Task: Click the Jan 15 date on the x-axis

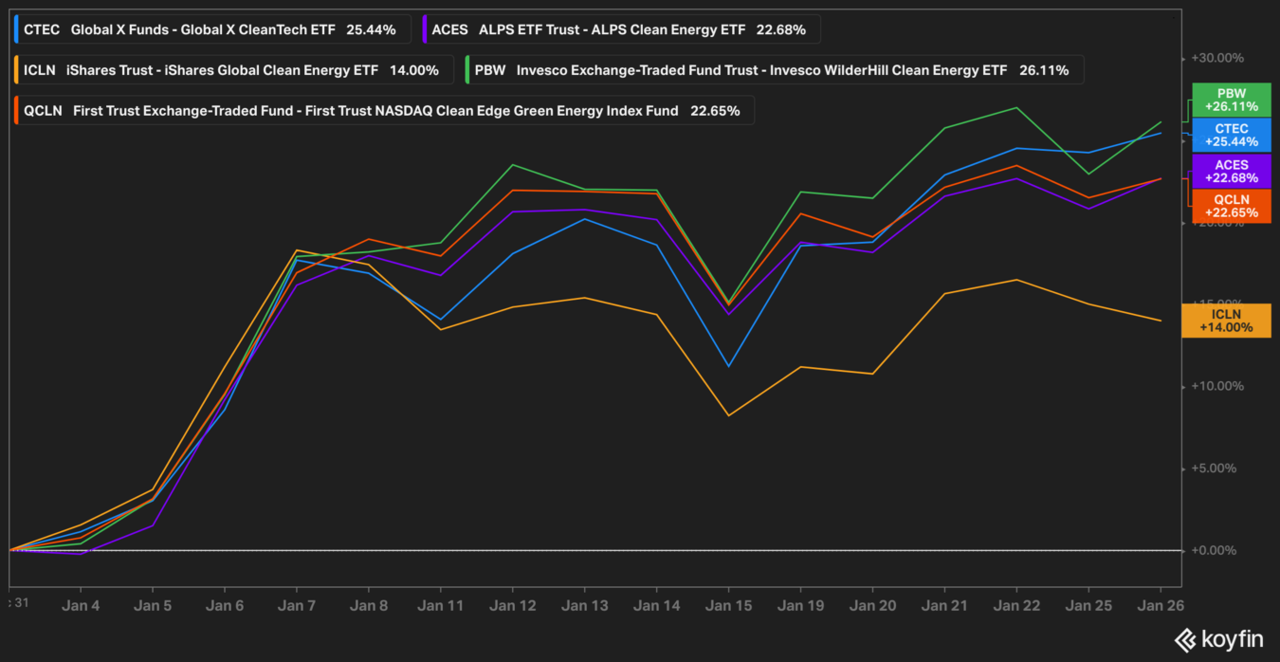Action: click(729, 605)
